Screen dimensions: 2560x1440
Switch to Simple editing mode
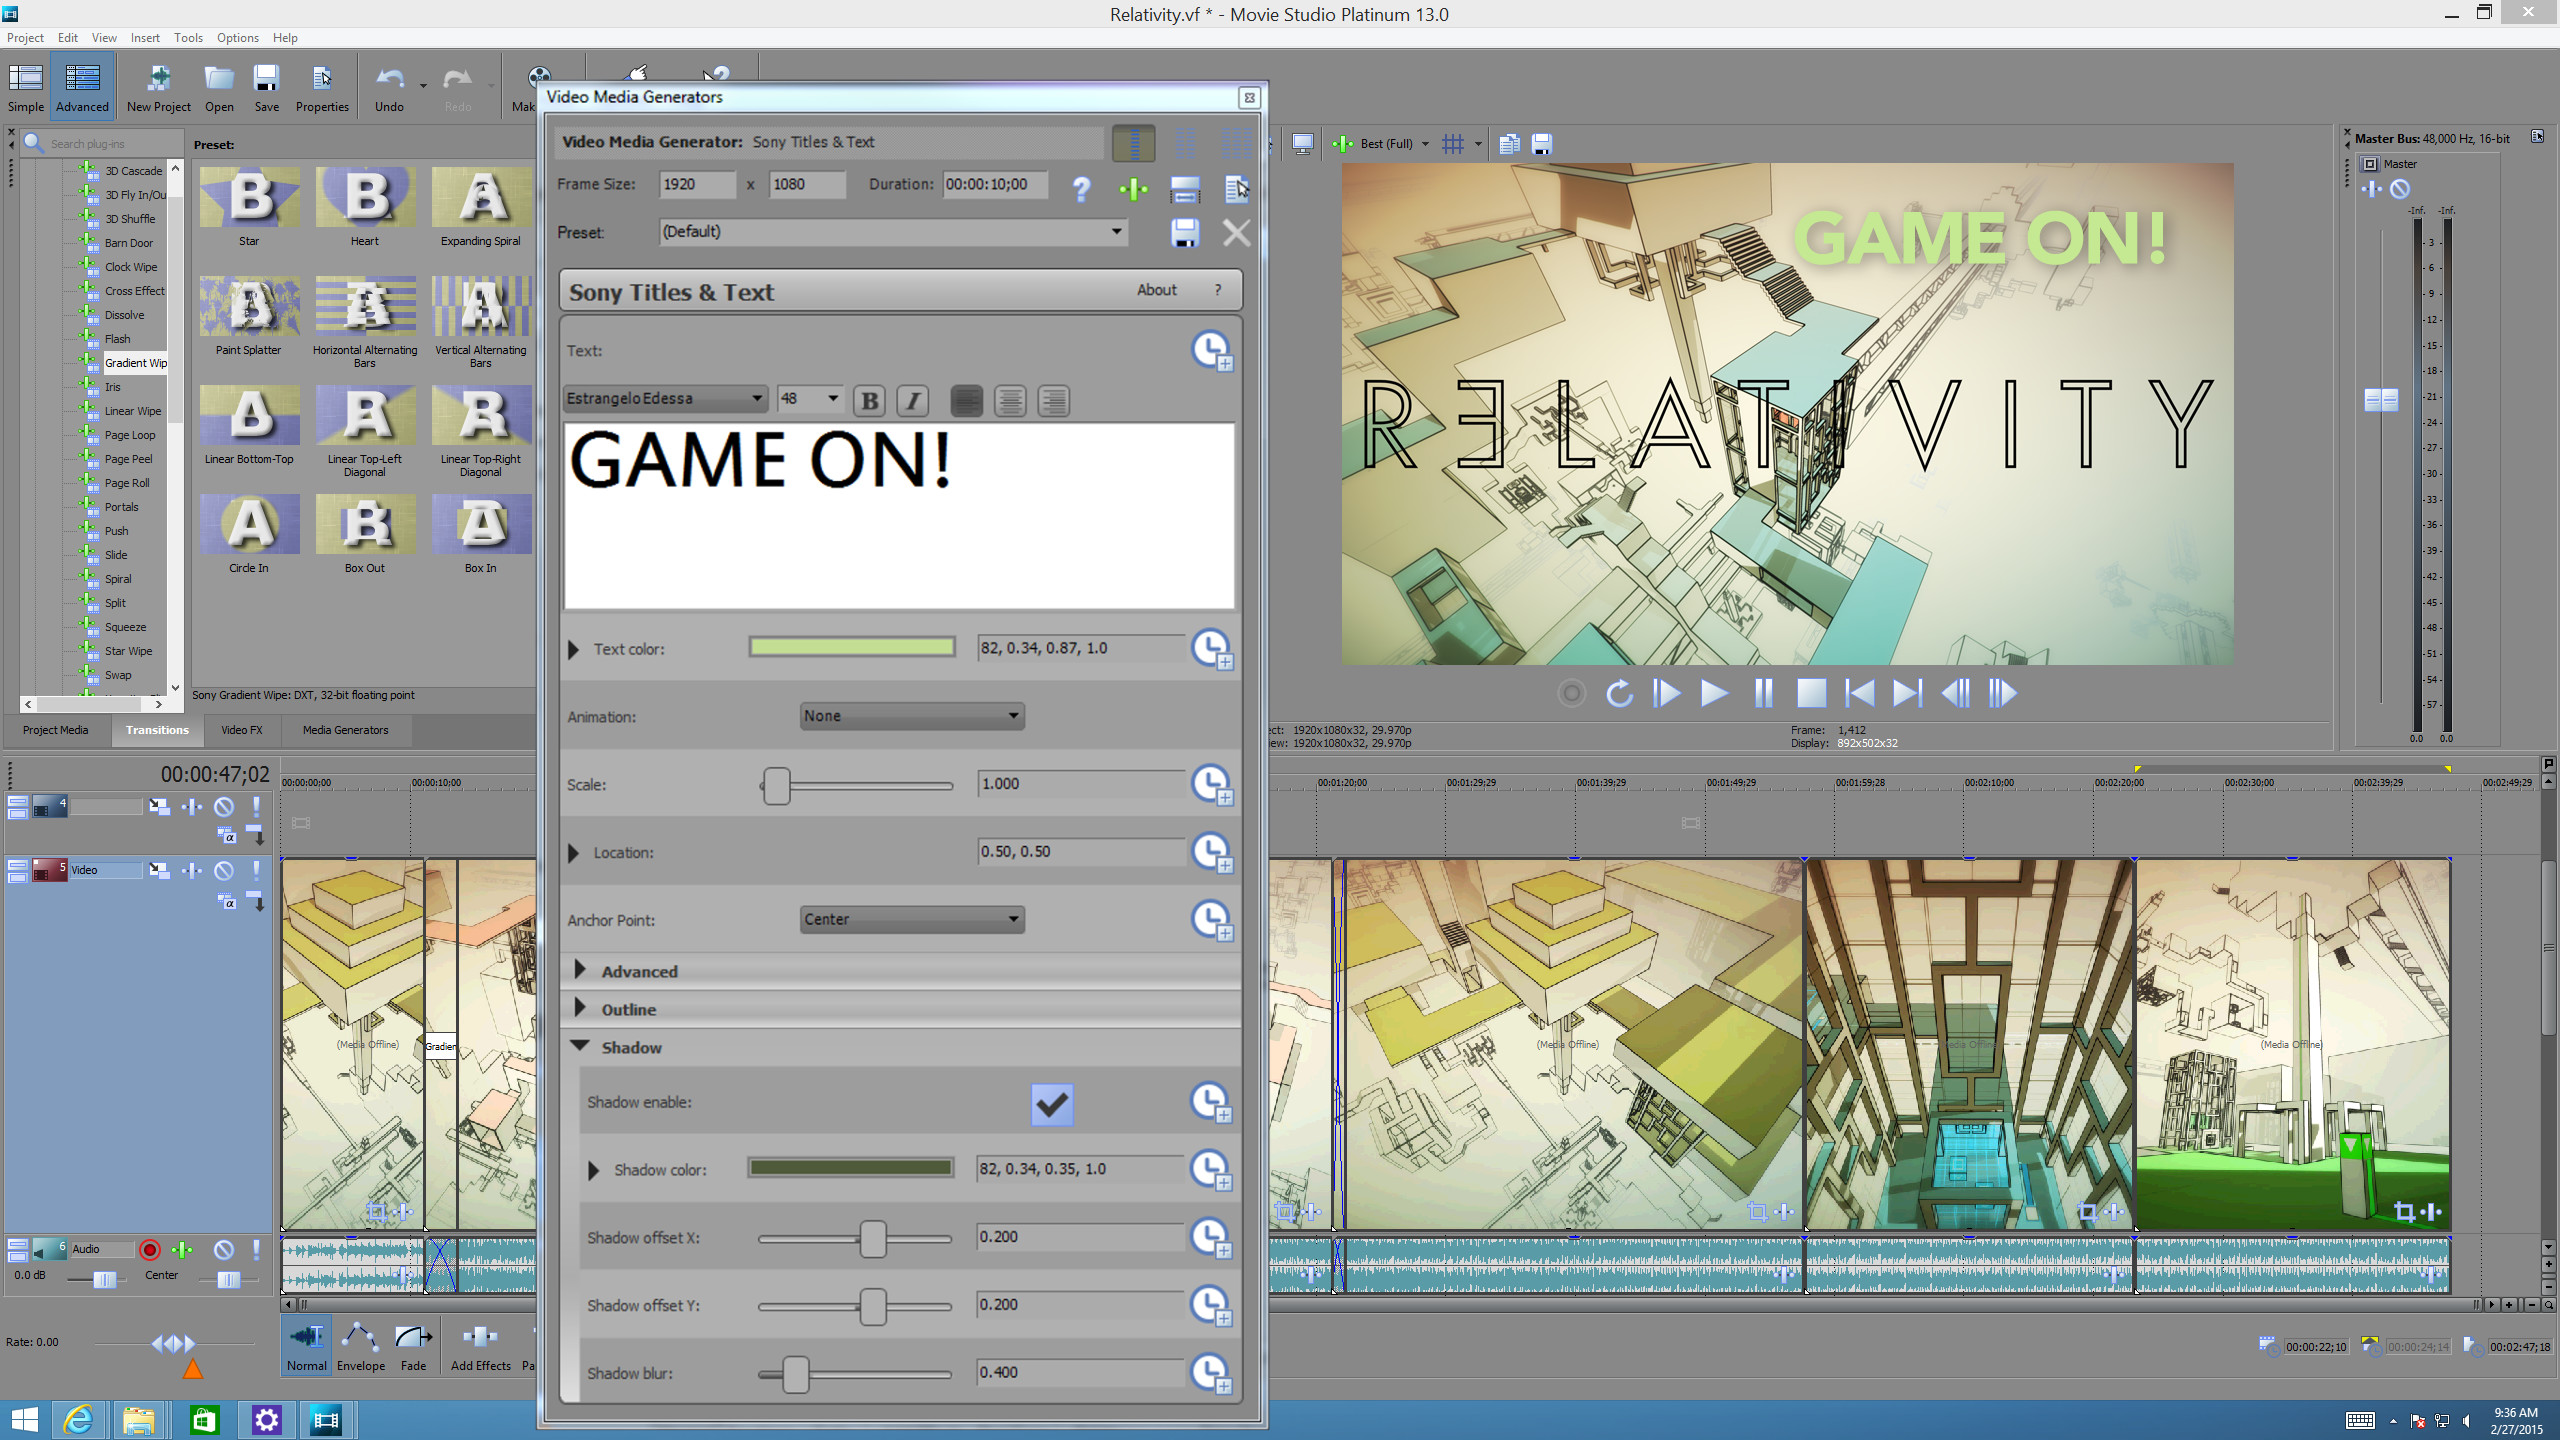pyautogui.click(x=24, y=85)
